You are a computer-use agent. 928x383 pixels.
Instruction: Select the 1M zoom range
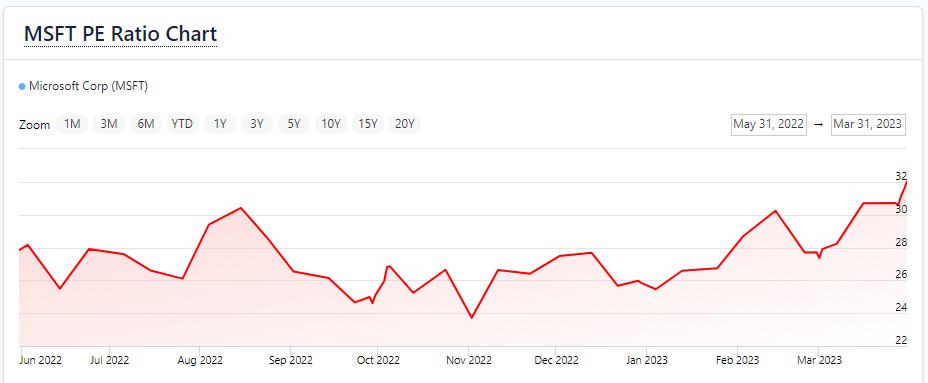pyautogui.click(x=72, y=124)
